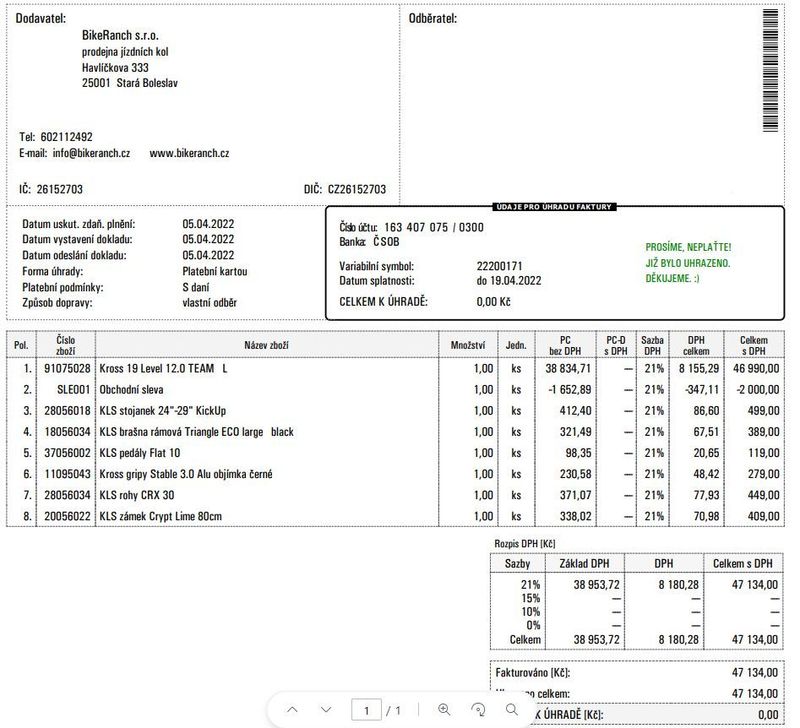
Task: Click the KickUp stand total 499,00
Action: coord(764,411)
